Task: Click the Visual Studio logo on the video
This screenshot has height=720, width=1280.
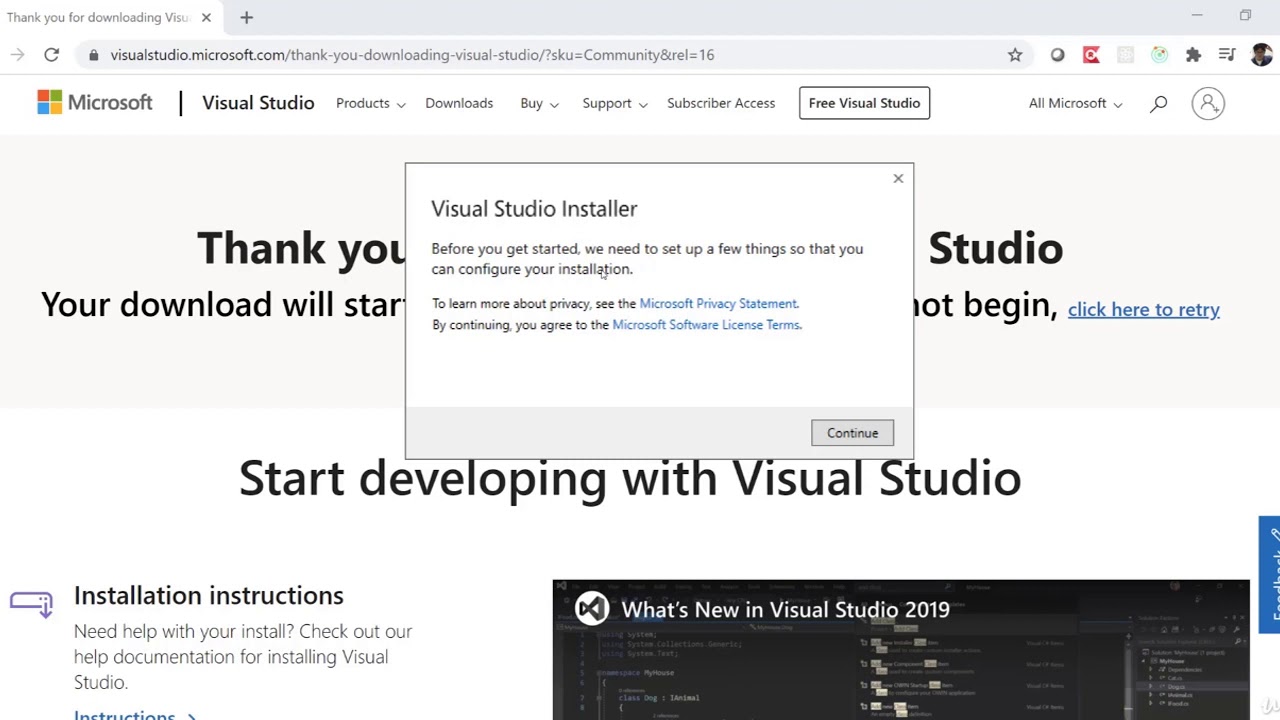Action: point(592,609)
